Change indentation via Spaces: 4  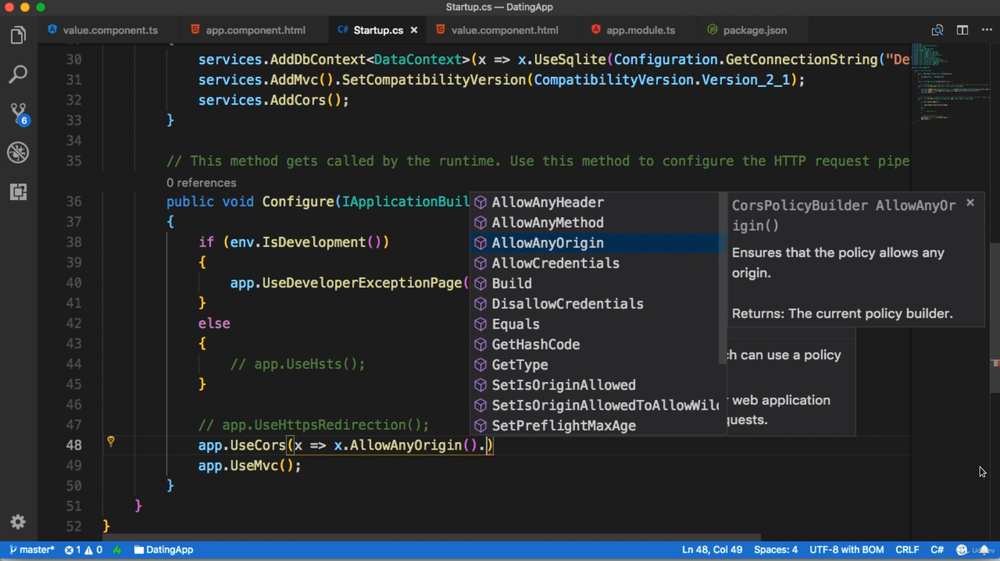coord(776,550)
